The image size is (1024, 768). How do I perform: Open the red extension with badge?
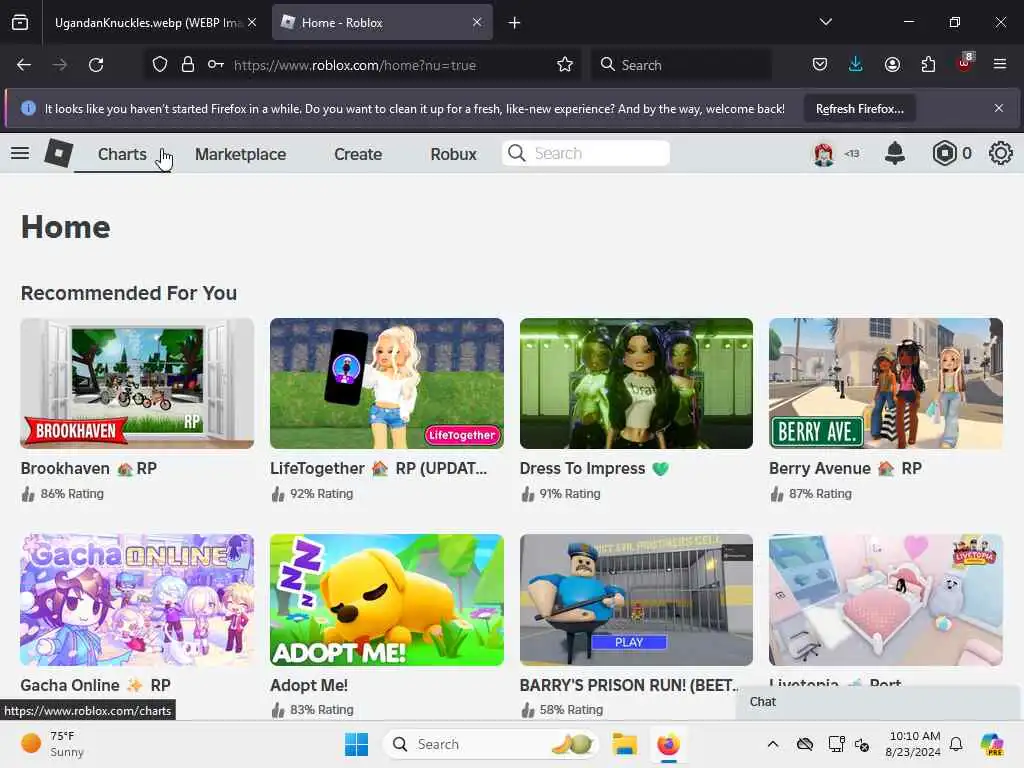[965, 63]
